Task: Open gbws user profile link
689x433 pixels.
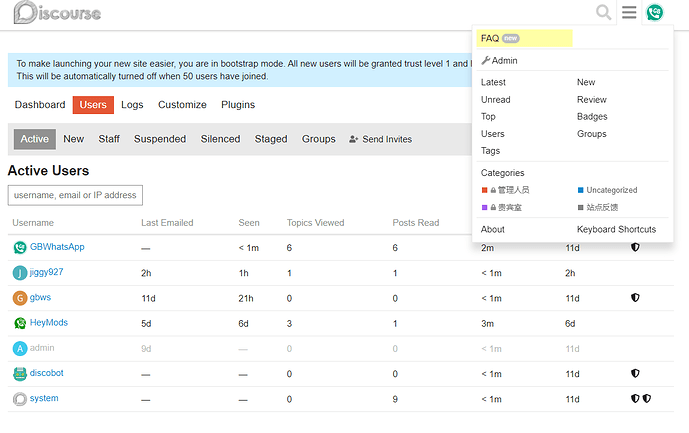Action: (x=40, y=297)
